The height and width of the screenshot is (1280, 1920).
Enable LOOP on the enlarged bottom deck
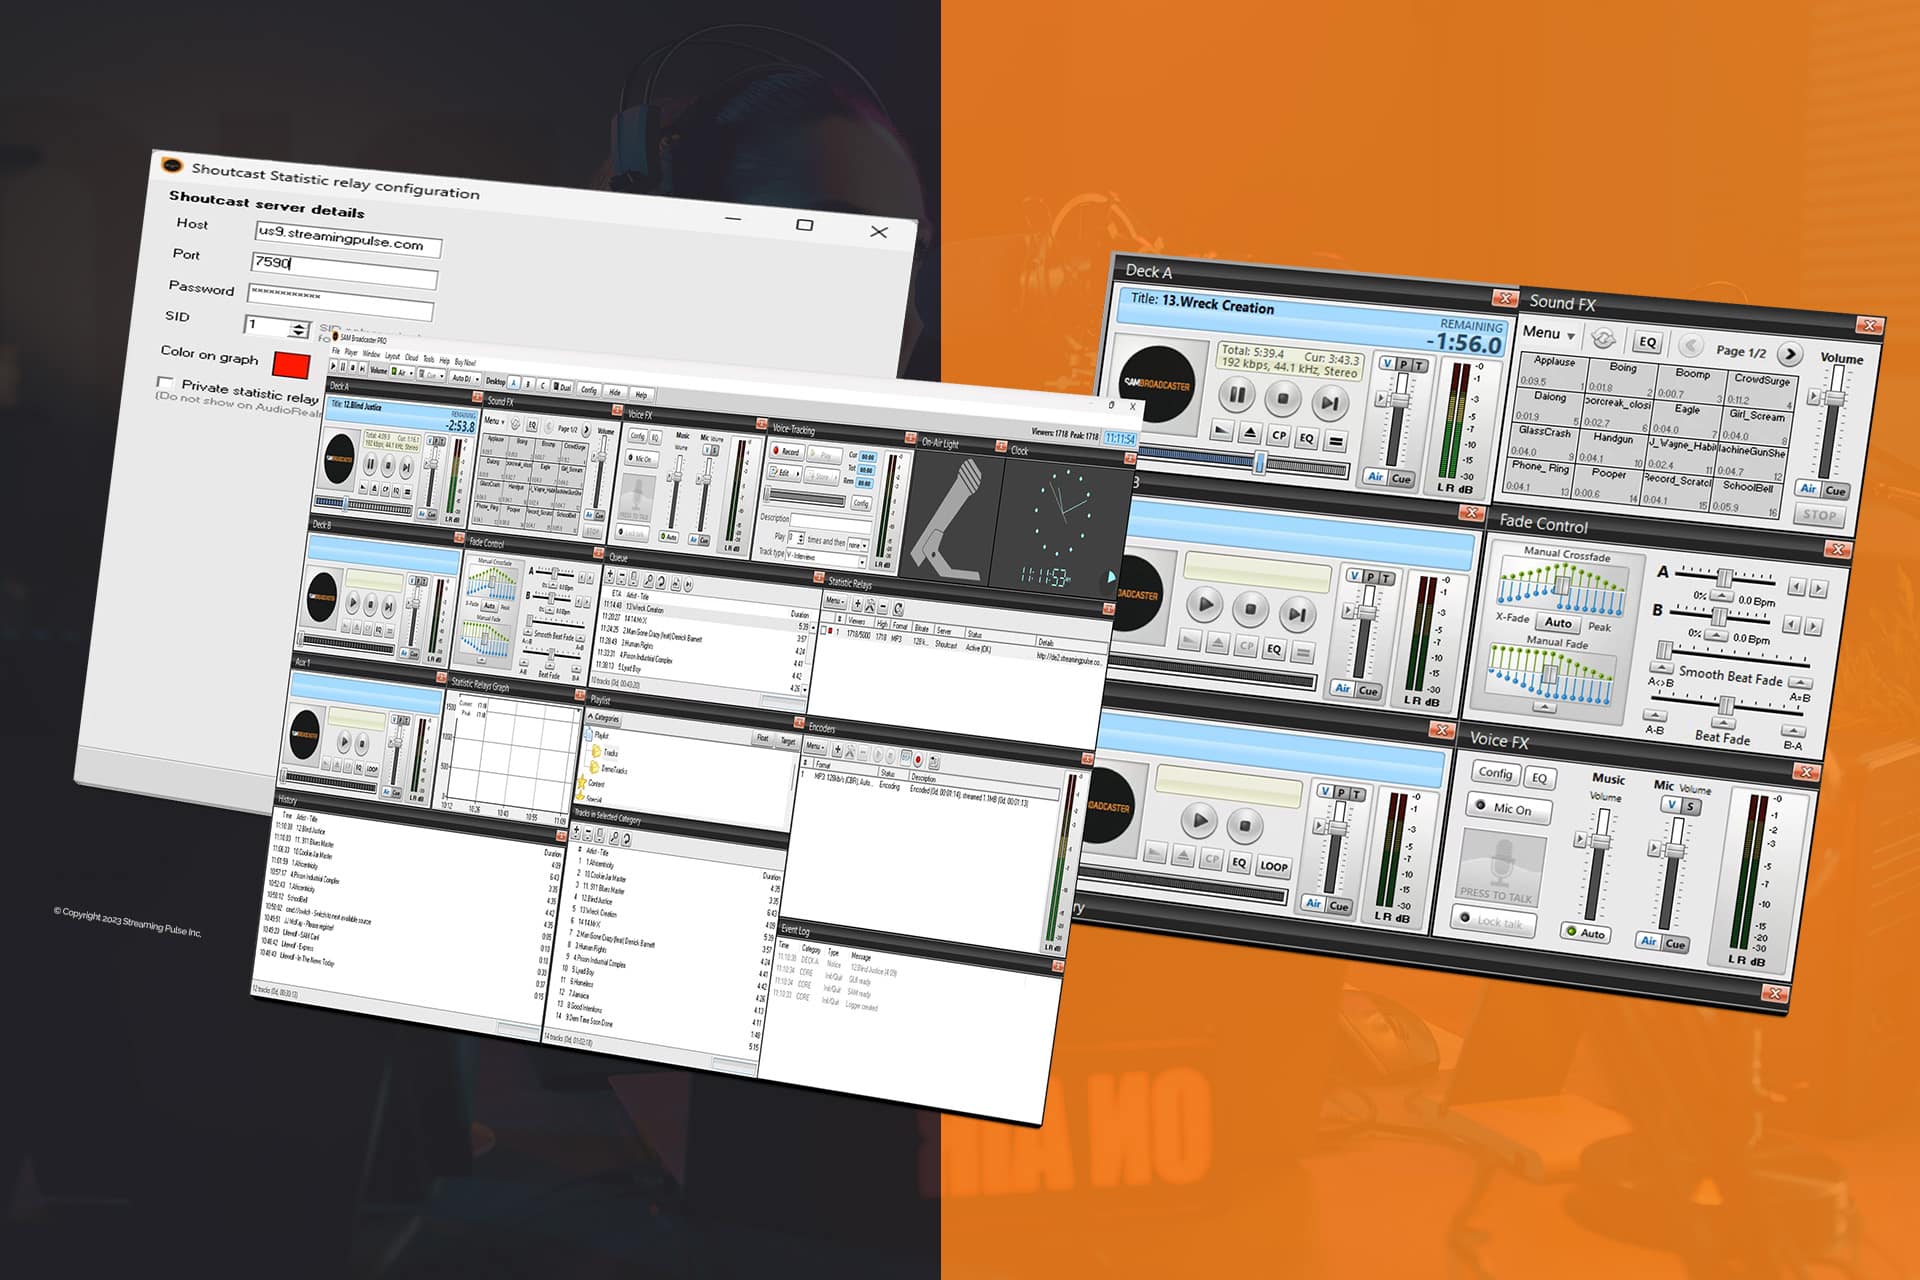(1273, 866)
